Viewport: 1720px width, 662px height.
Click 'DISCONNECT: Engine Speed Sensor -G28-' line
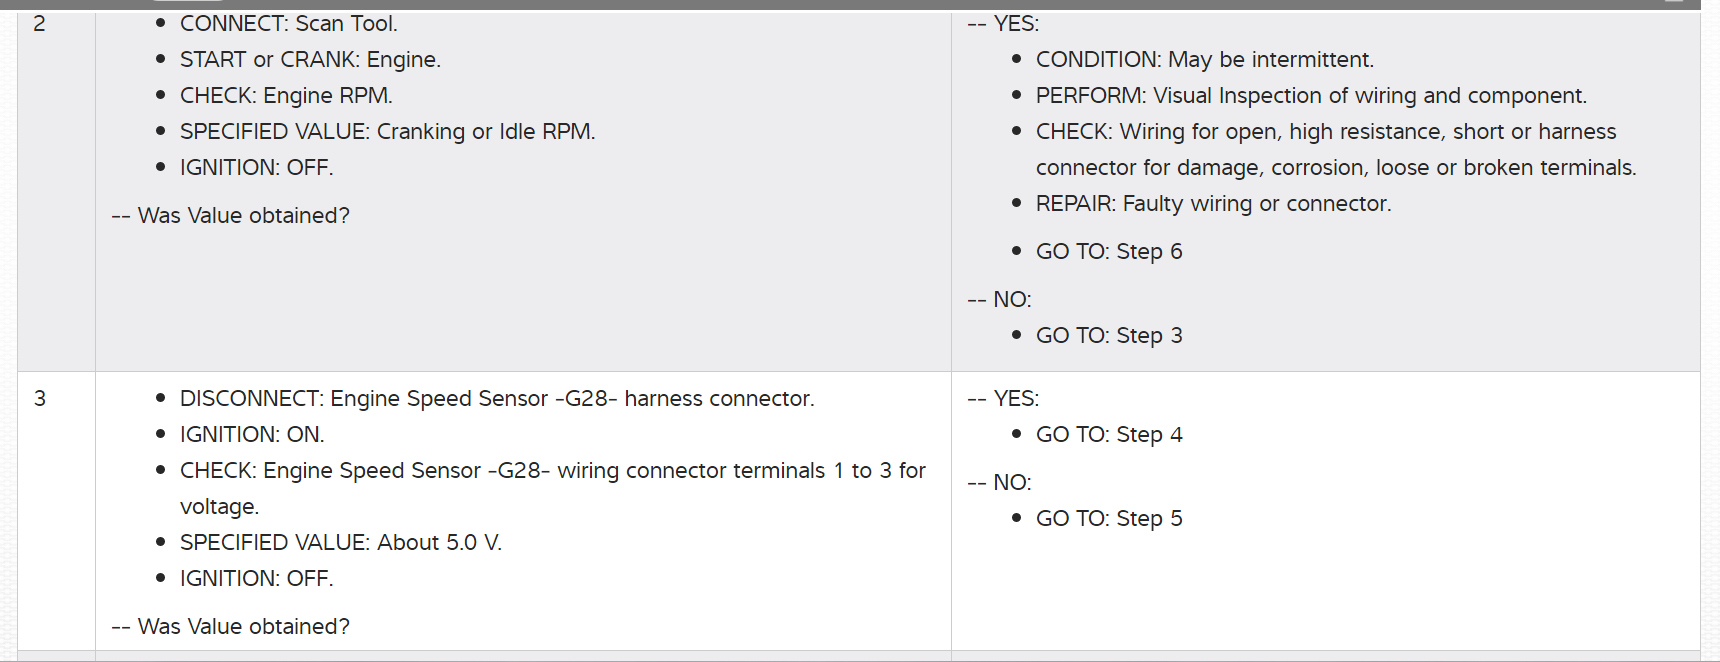(x=497, y=399)
